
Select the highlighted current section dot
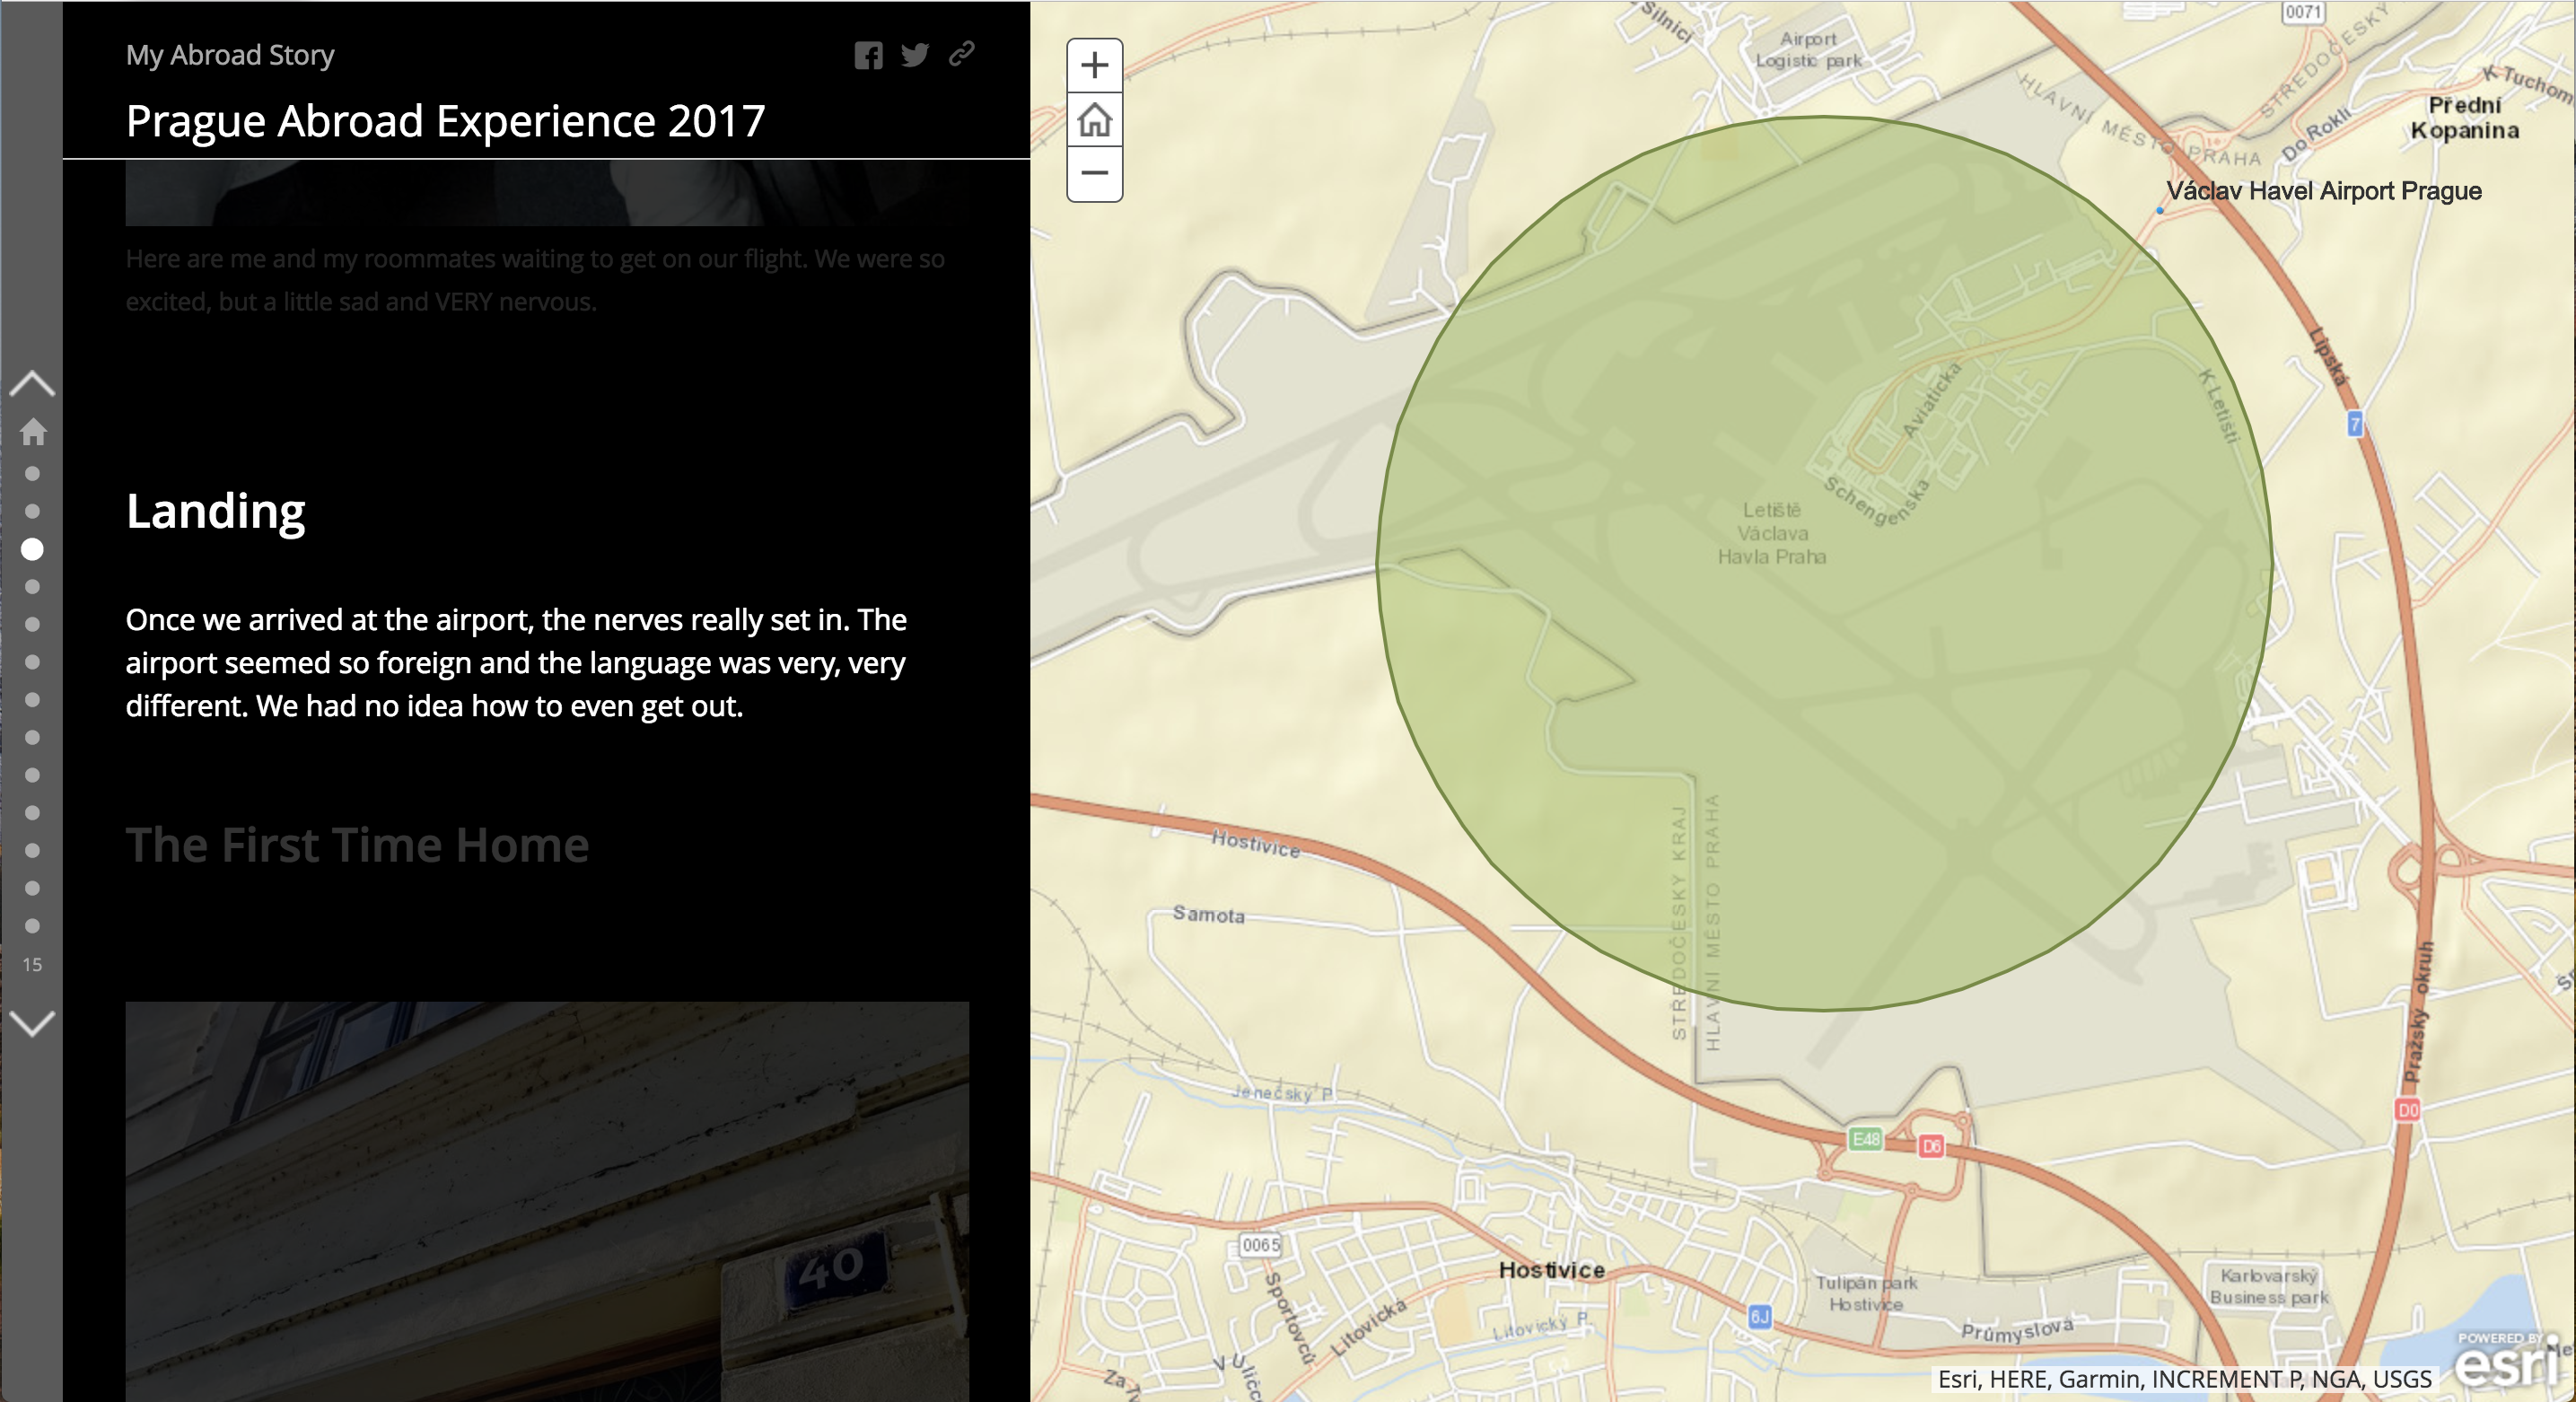tap(32, 549)
